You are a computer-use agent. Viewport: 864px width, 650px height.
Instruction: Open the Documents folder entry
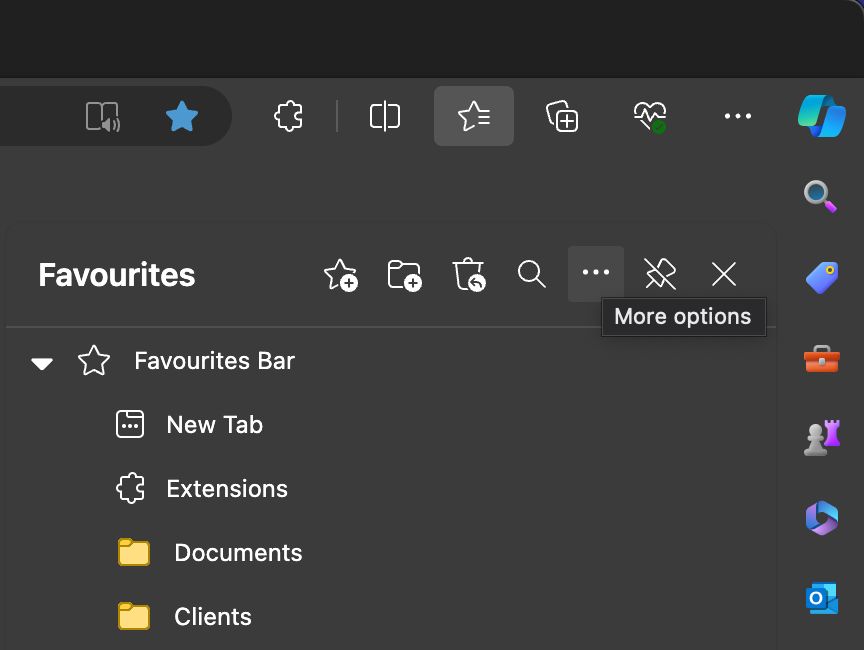(238, 552)
